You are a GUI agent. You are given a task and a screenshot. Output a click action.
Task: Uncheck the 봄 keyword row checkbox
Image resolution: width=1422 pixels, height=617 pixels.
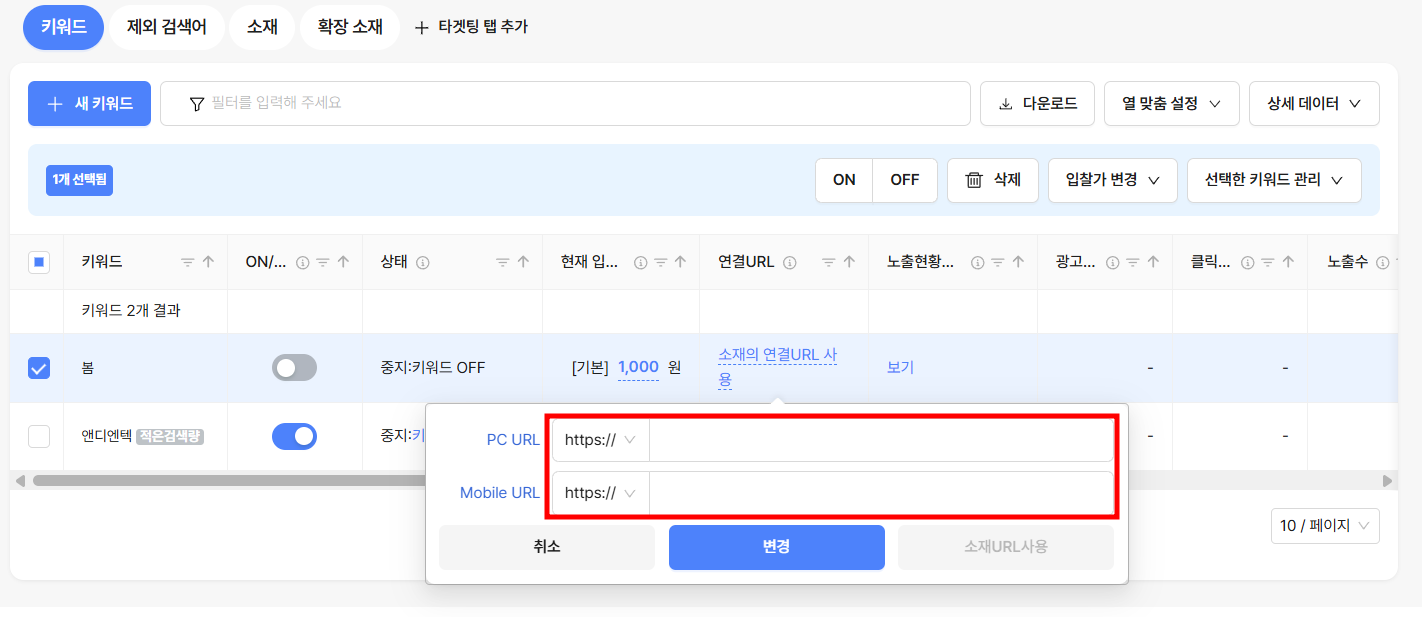pos(38,368)
